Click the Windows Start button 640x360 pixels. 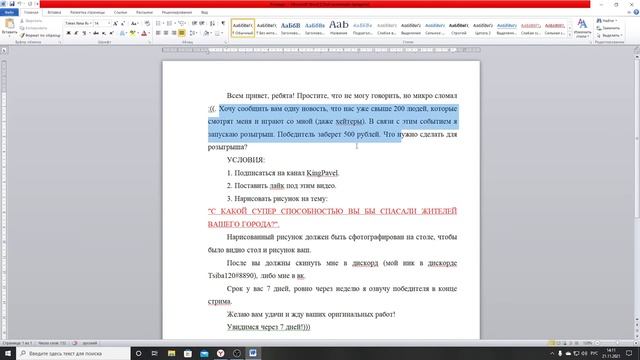pyautogui.click(x=8, y=353)
